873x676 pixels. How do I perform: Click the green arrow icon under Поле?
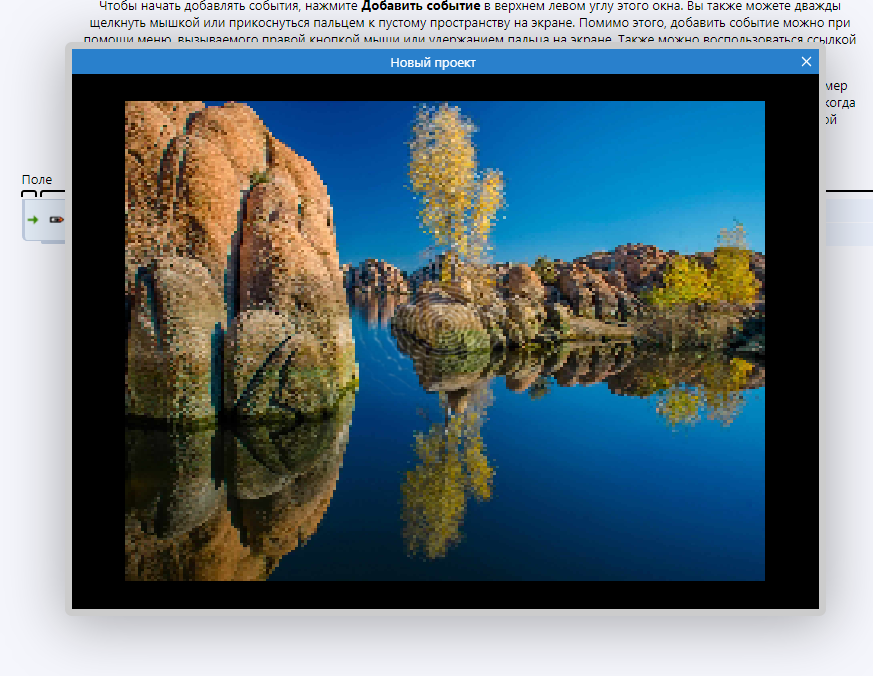coord(33,220)
